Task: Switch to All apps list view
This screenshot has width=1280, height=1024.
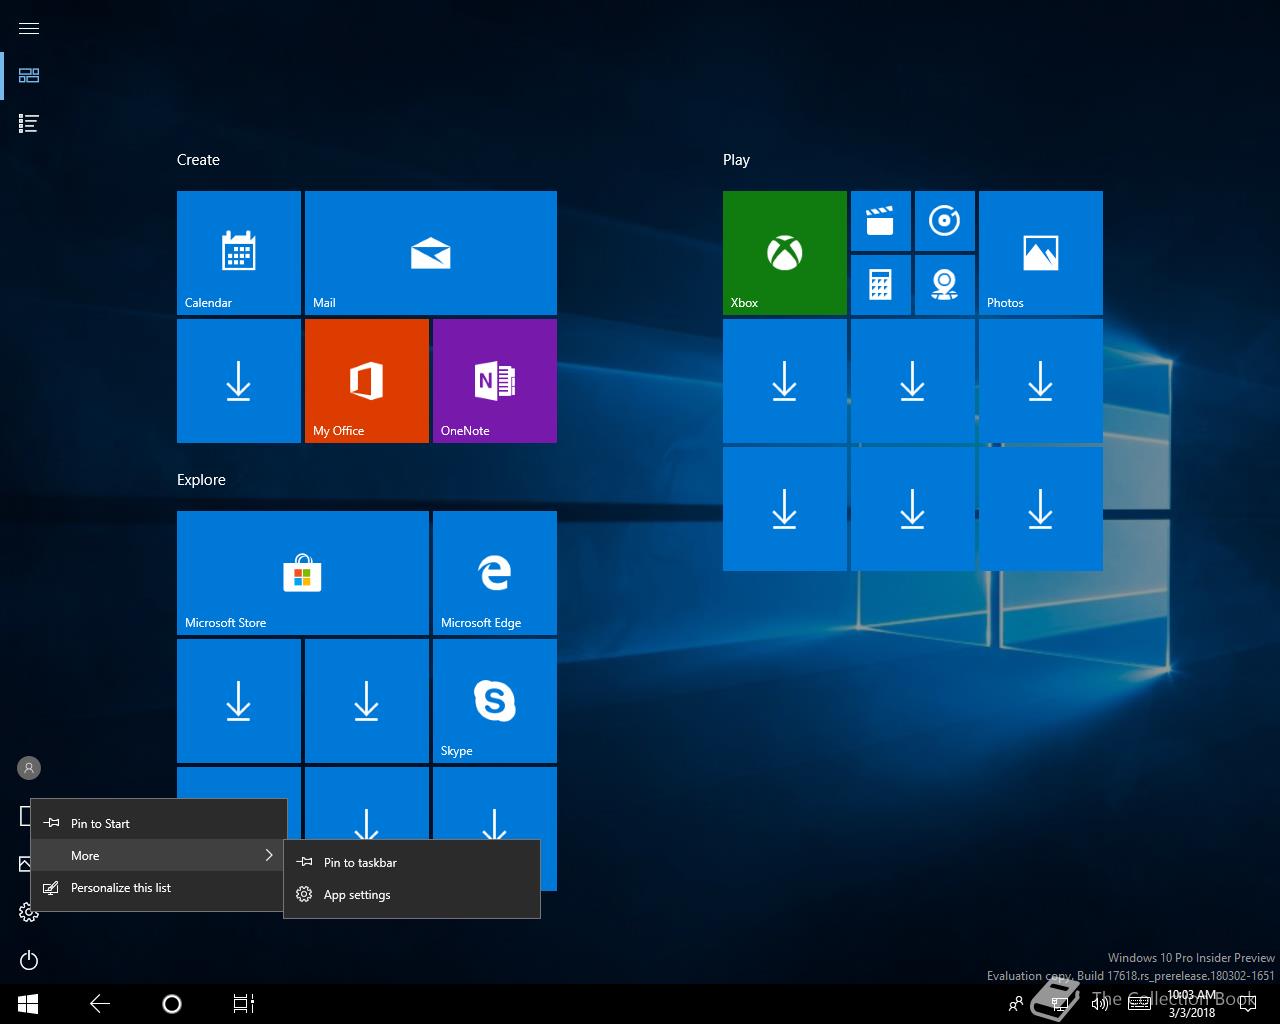Action: [x=29, y=124]
